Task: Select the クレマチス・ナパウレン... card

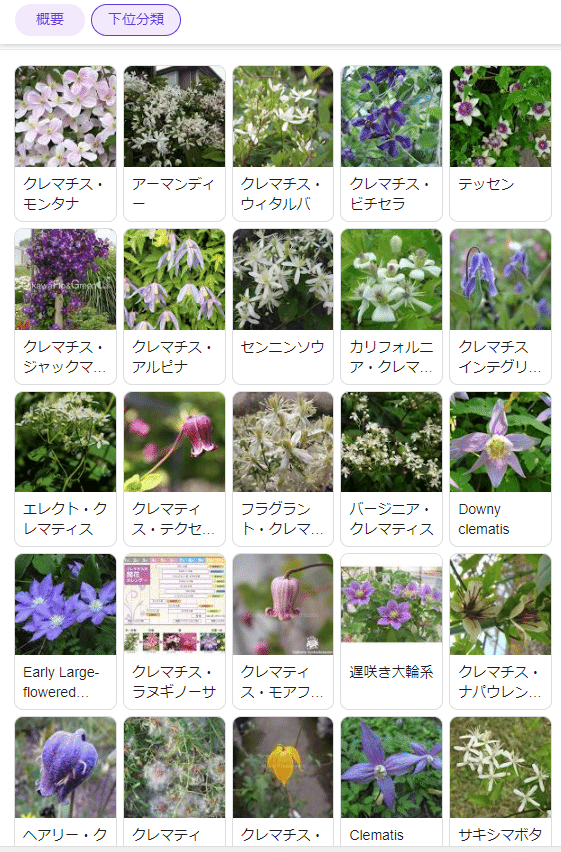Action: coord(500,631)
